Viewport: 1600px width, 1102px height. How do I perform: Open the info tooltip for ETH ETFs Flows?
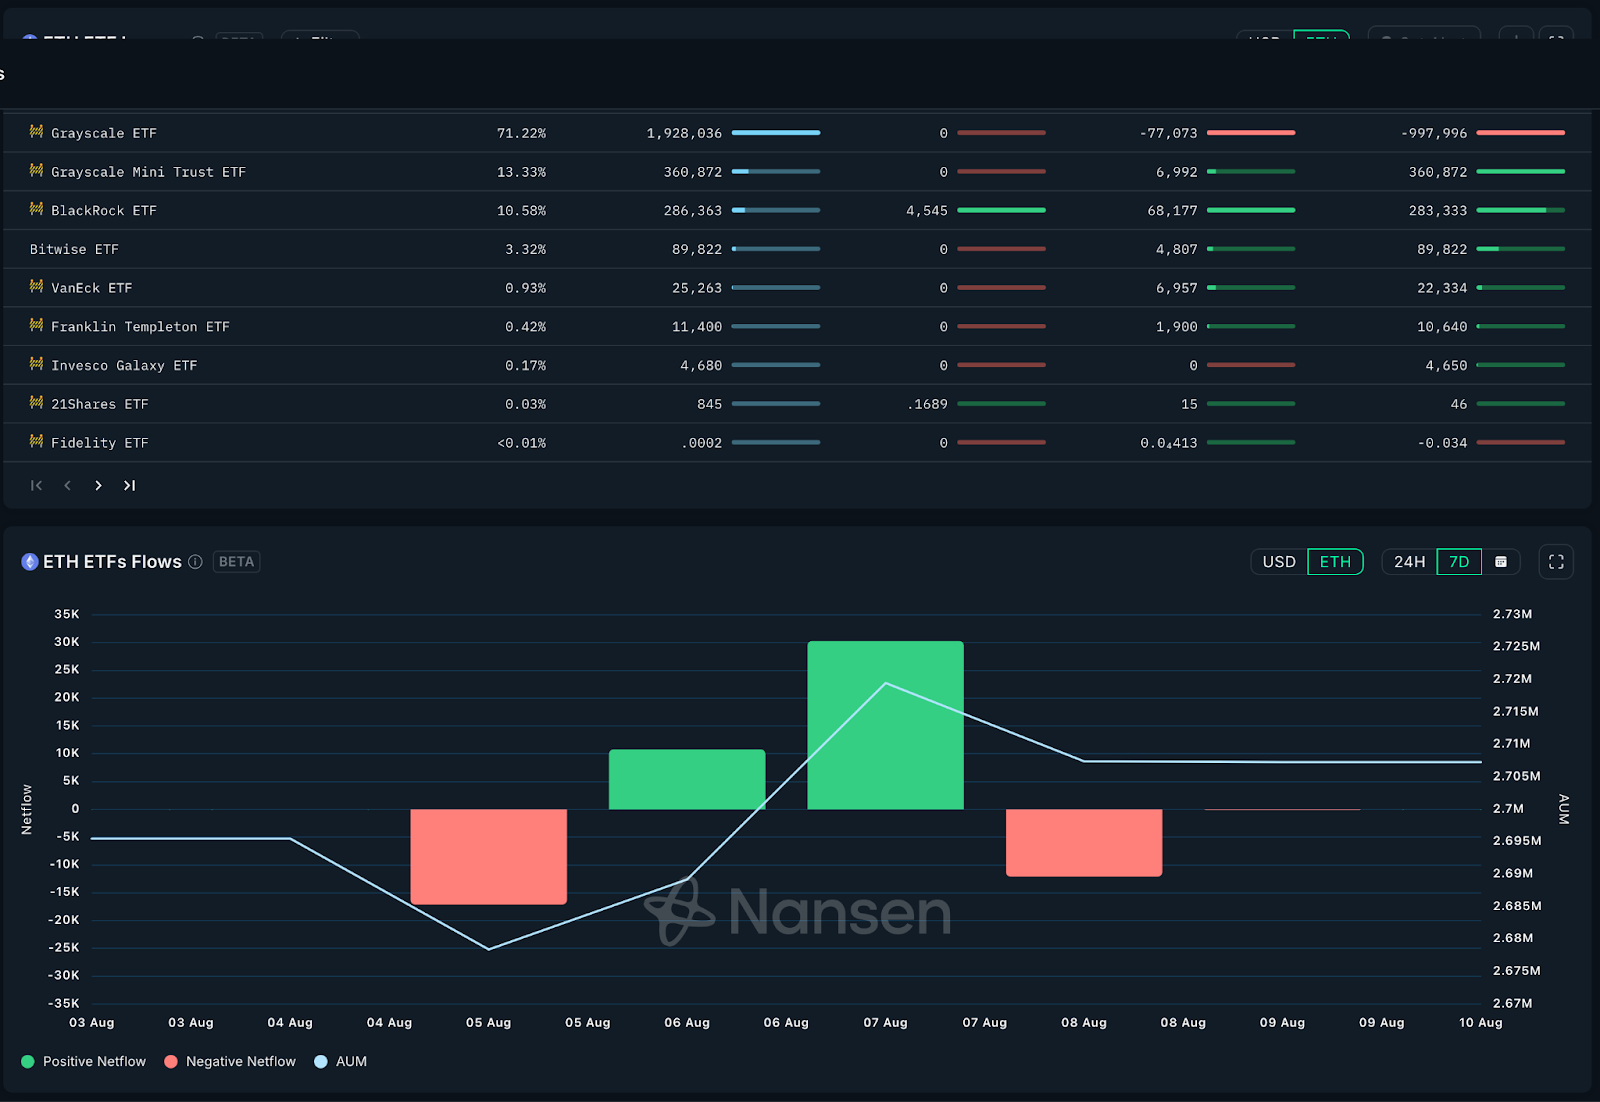pyautogui.click(x=195, y=562)
